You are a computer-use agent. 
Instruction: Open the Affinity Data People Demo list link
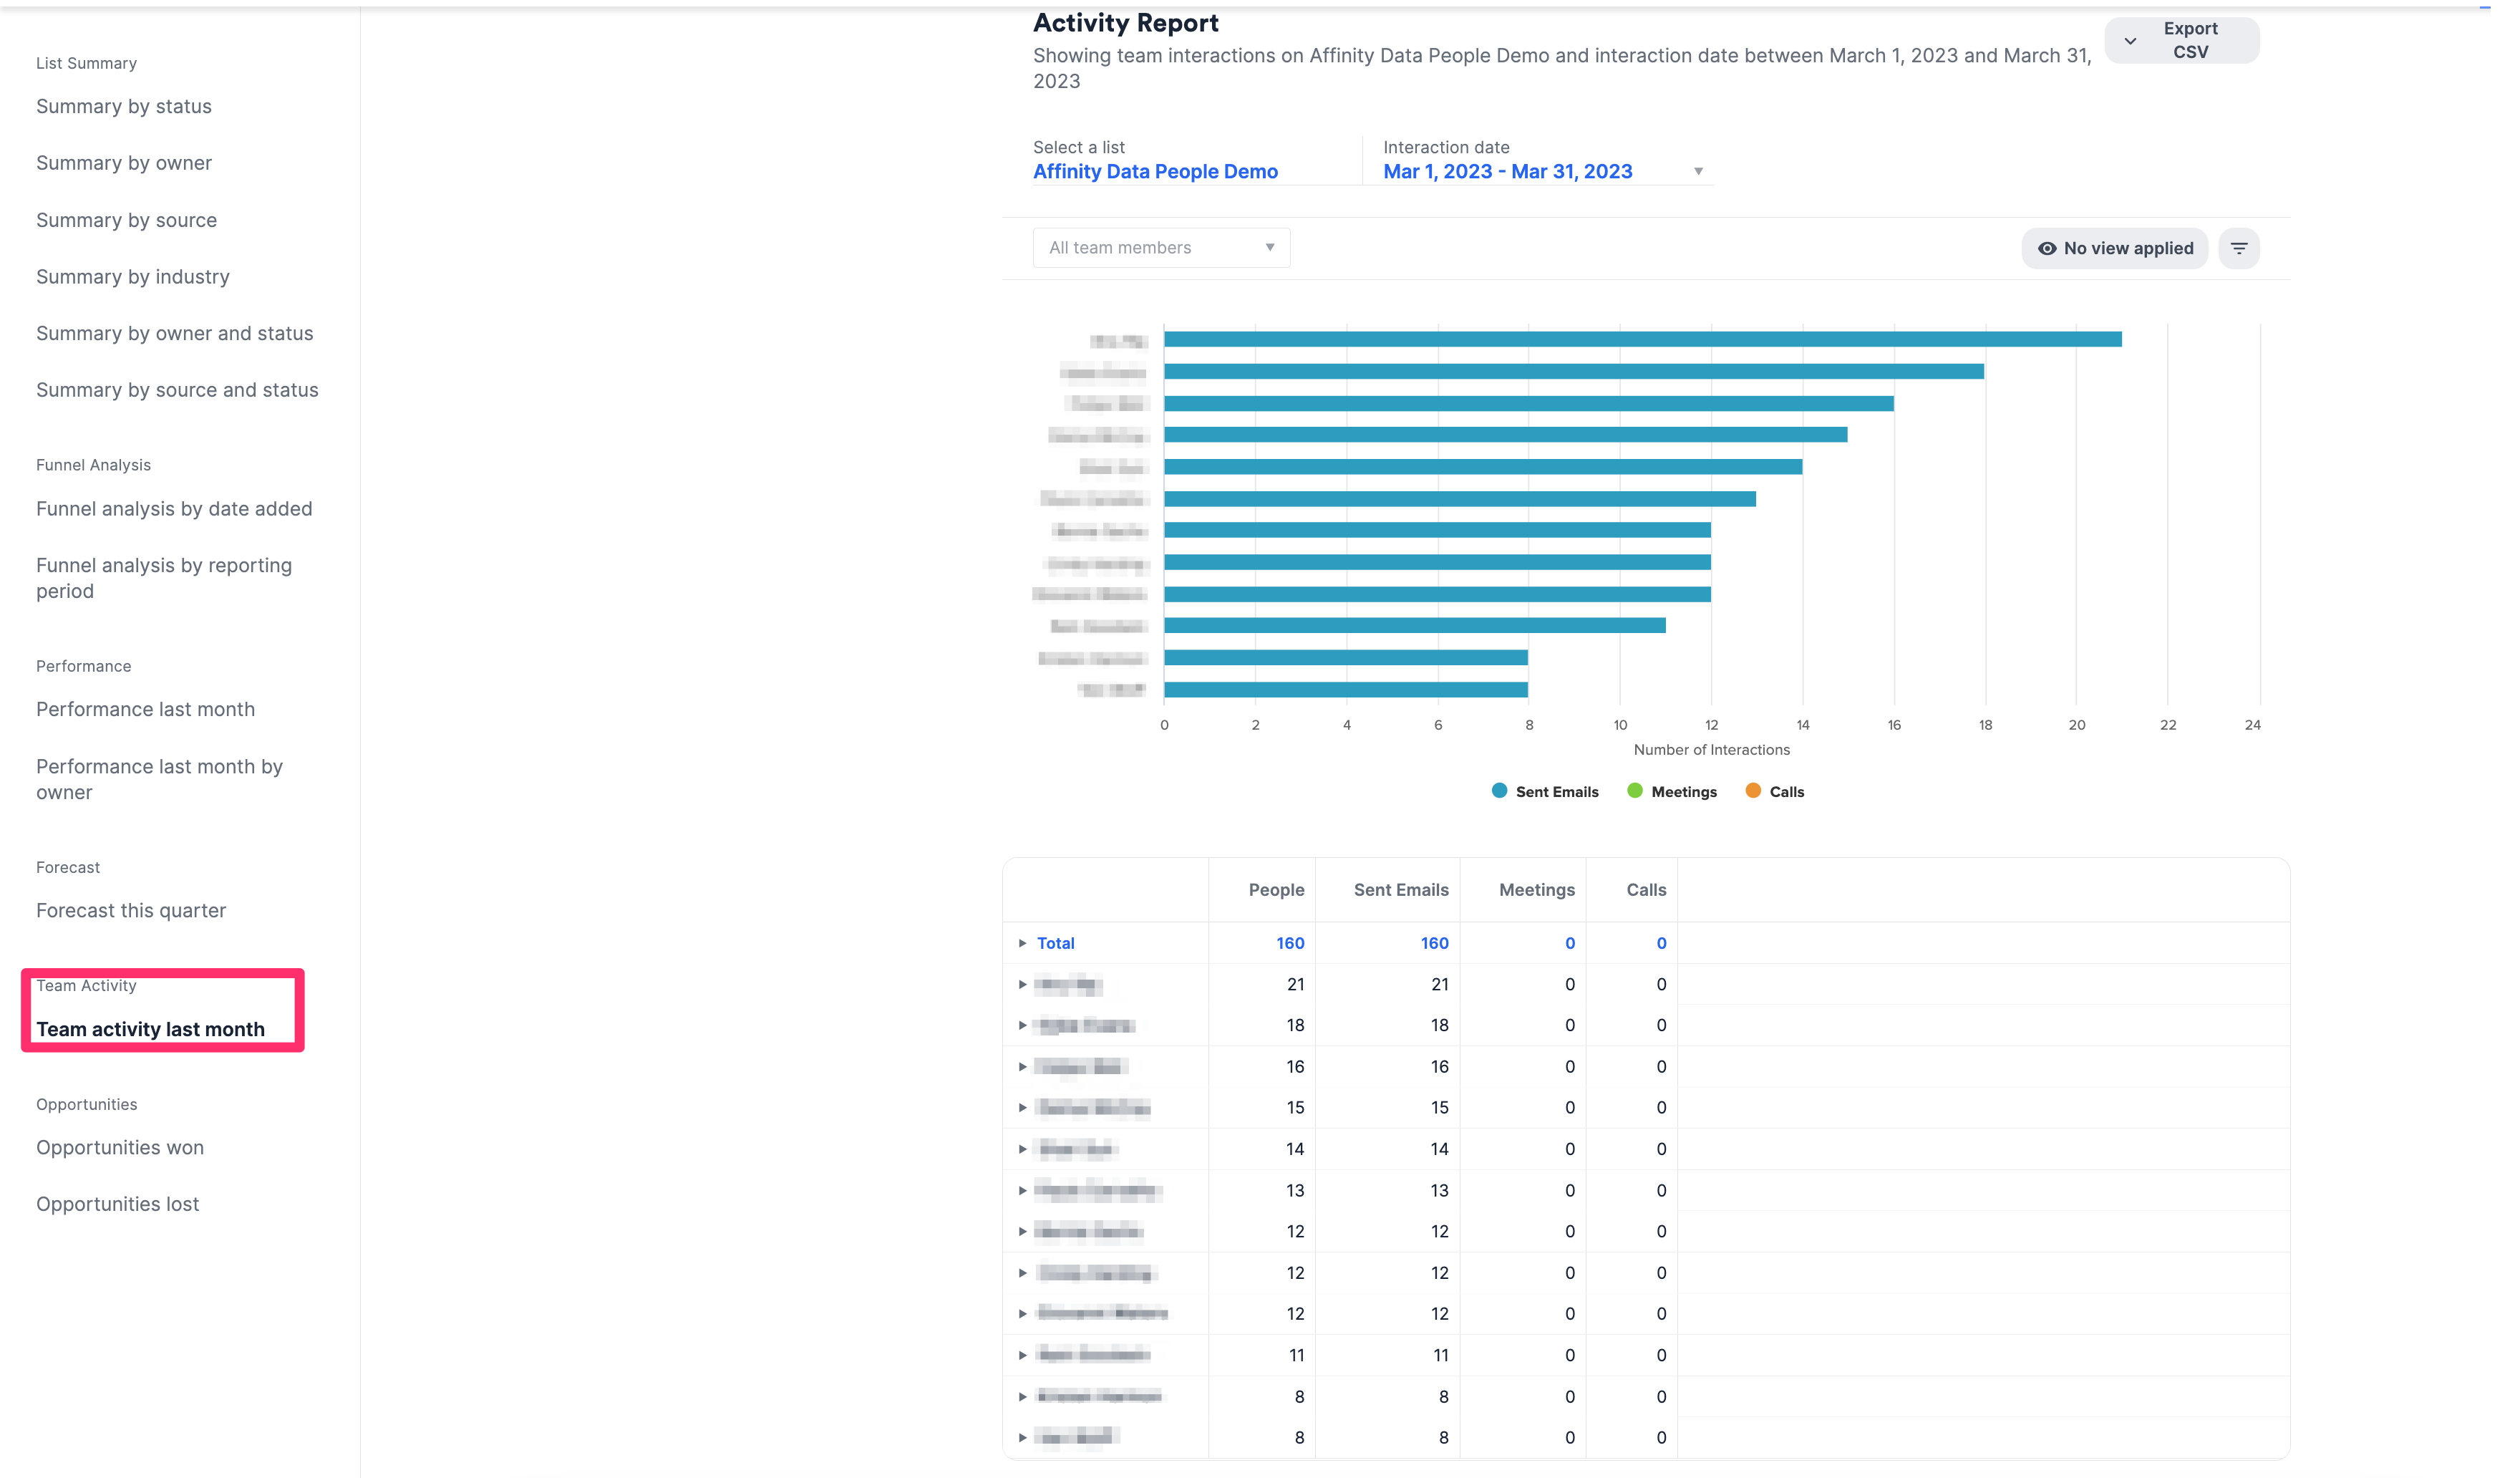click(x=1155, y=170)
